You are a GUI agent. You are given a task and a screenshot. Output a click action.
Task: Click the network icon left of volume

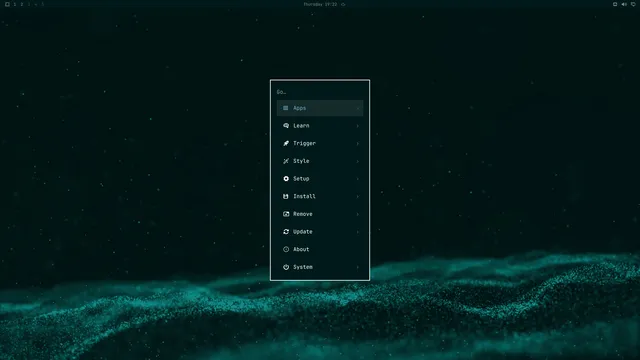coord(615,4)
